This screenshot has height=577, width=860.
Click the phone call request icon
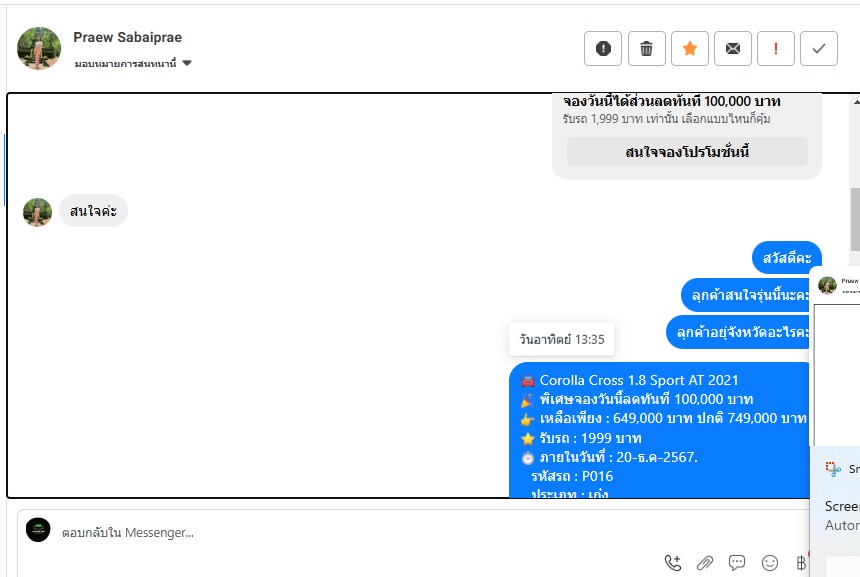(673, 563)
